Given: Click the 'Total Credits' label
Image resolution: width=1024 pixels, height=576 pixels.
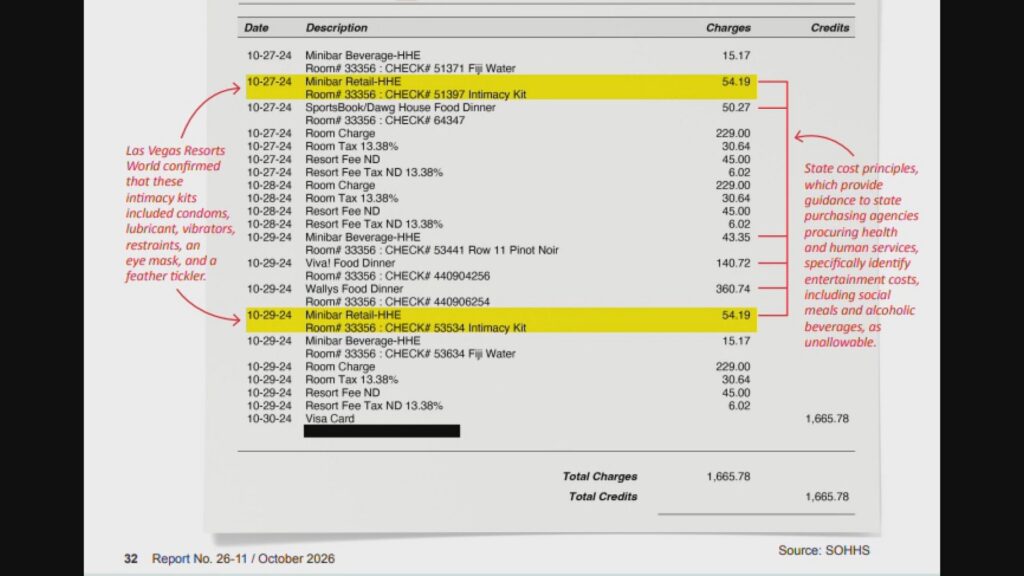Looking at the screenshot, I should [x=603, y=497].
